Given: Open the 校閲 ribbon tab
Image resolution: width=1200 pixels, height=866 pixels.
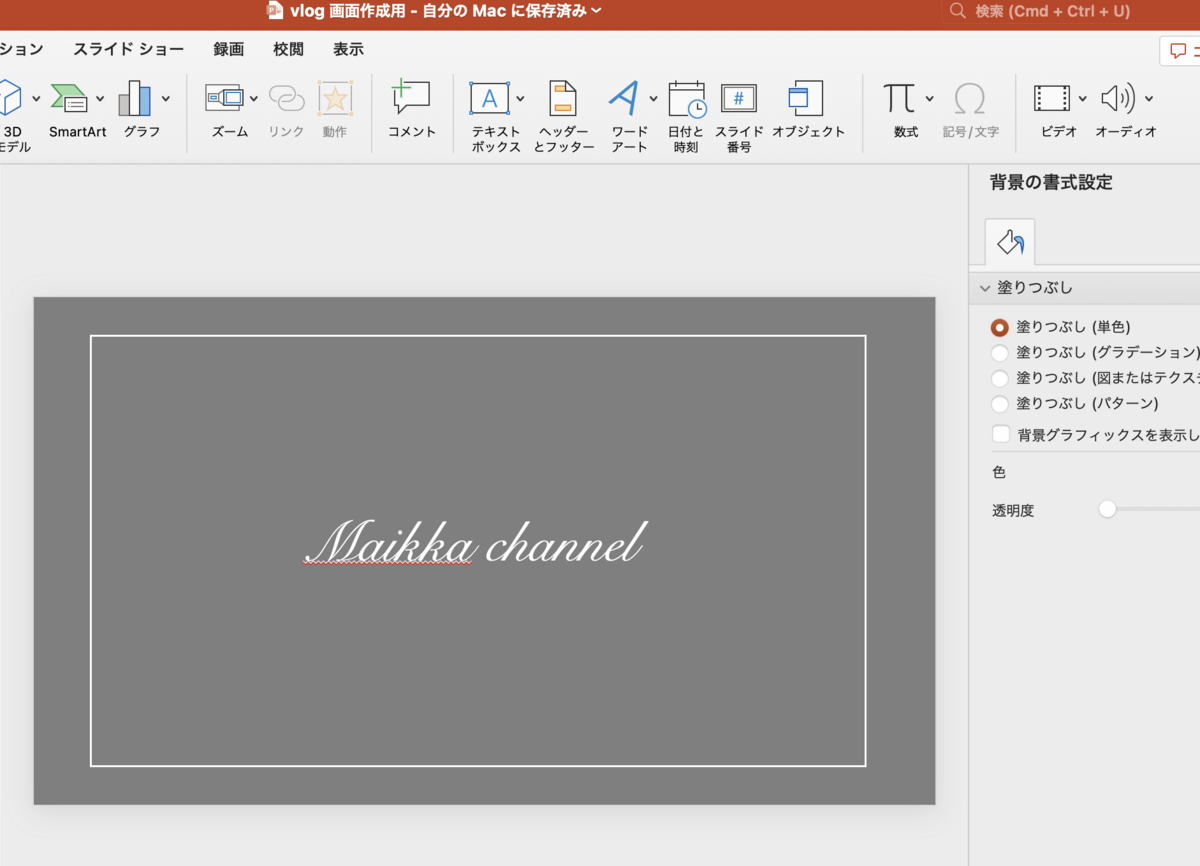Looking at the screenshot, I should pyautogui.click(x=288, y=49).
